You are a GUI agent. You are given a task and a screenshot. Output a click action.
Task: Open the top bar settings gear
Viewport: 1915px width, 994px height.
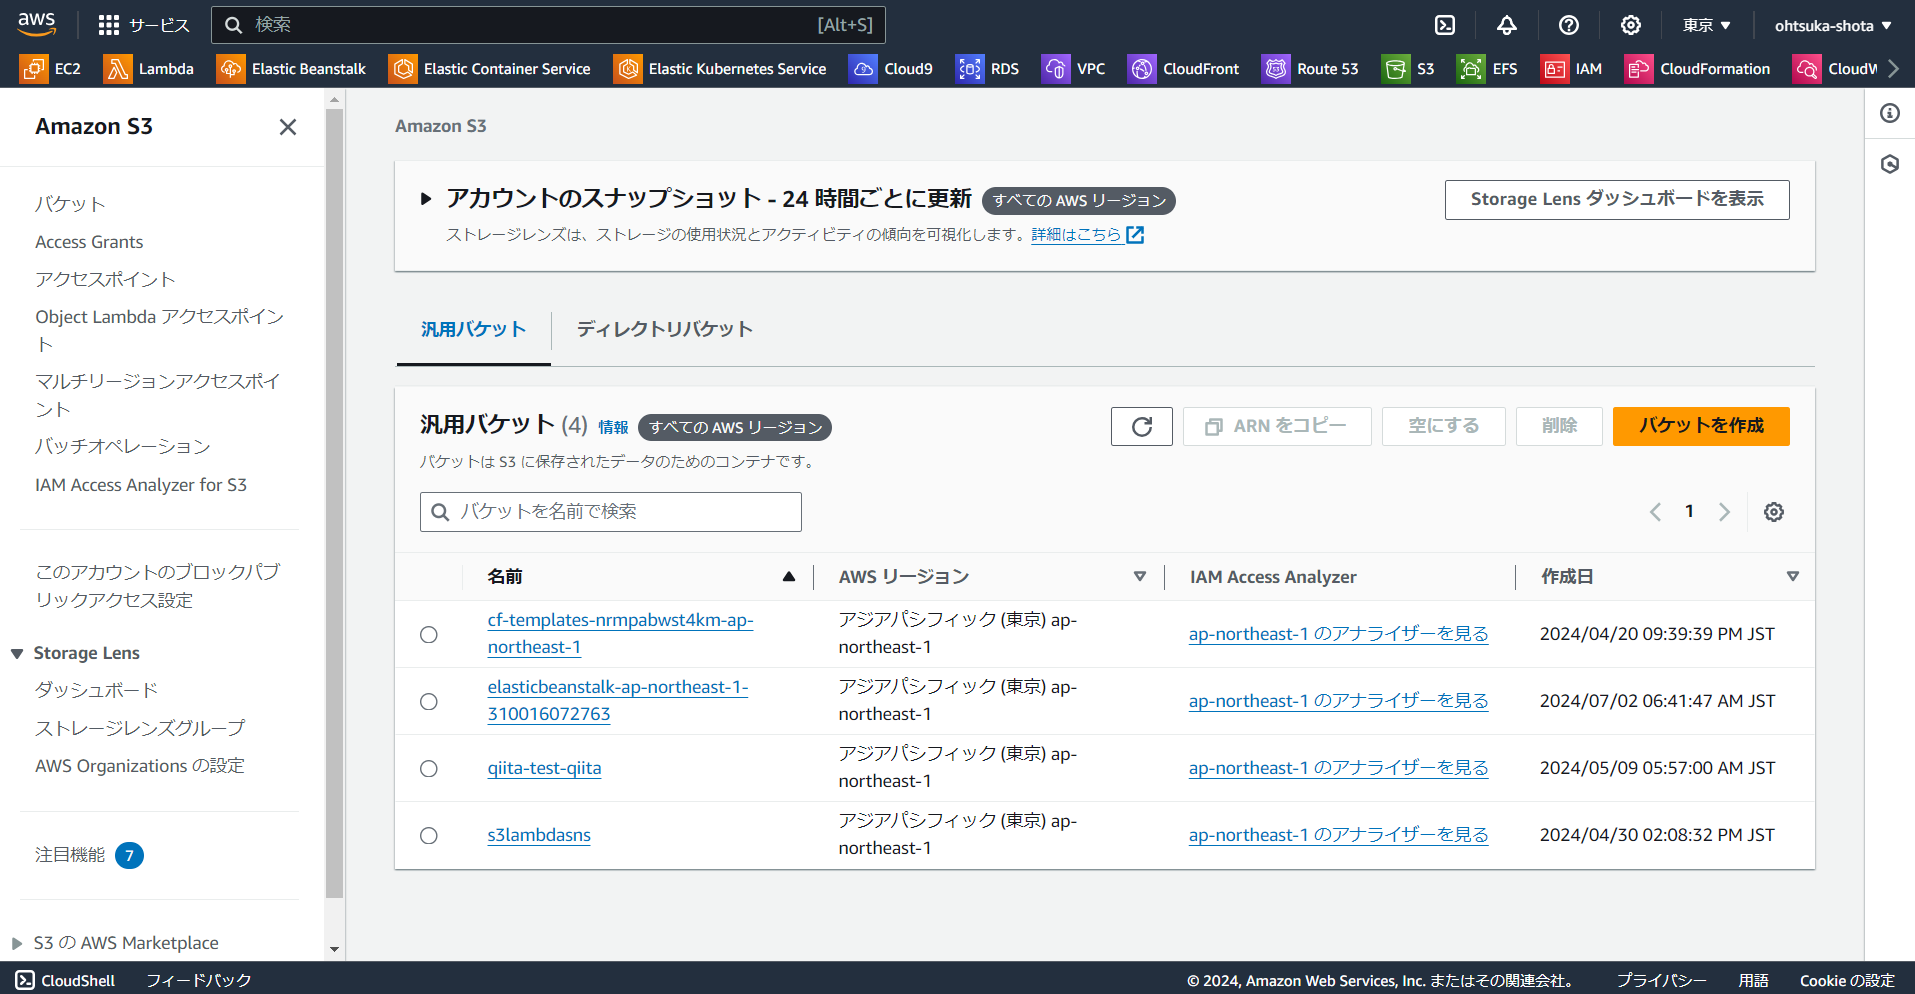click(x=1631, y=25)
